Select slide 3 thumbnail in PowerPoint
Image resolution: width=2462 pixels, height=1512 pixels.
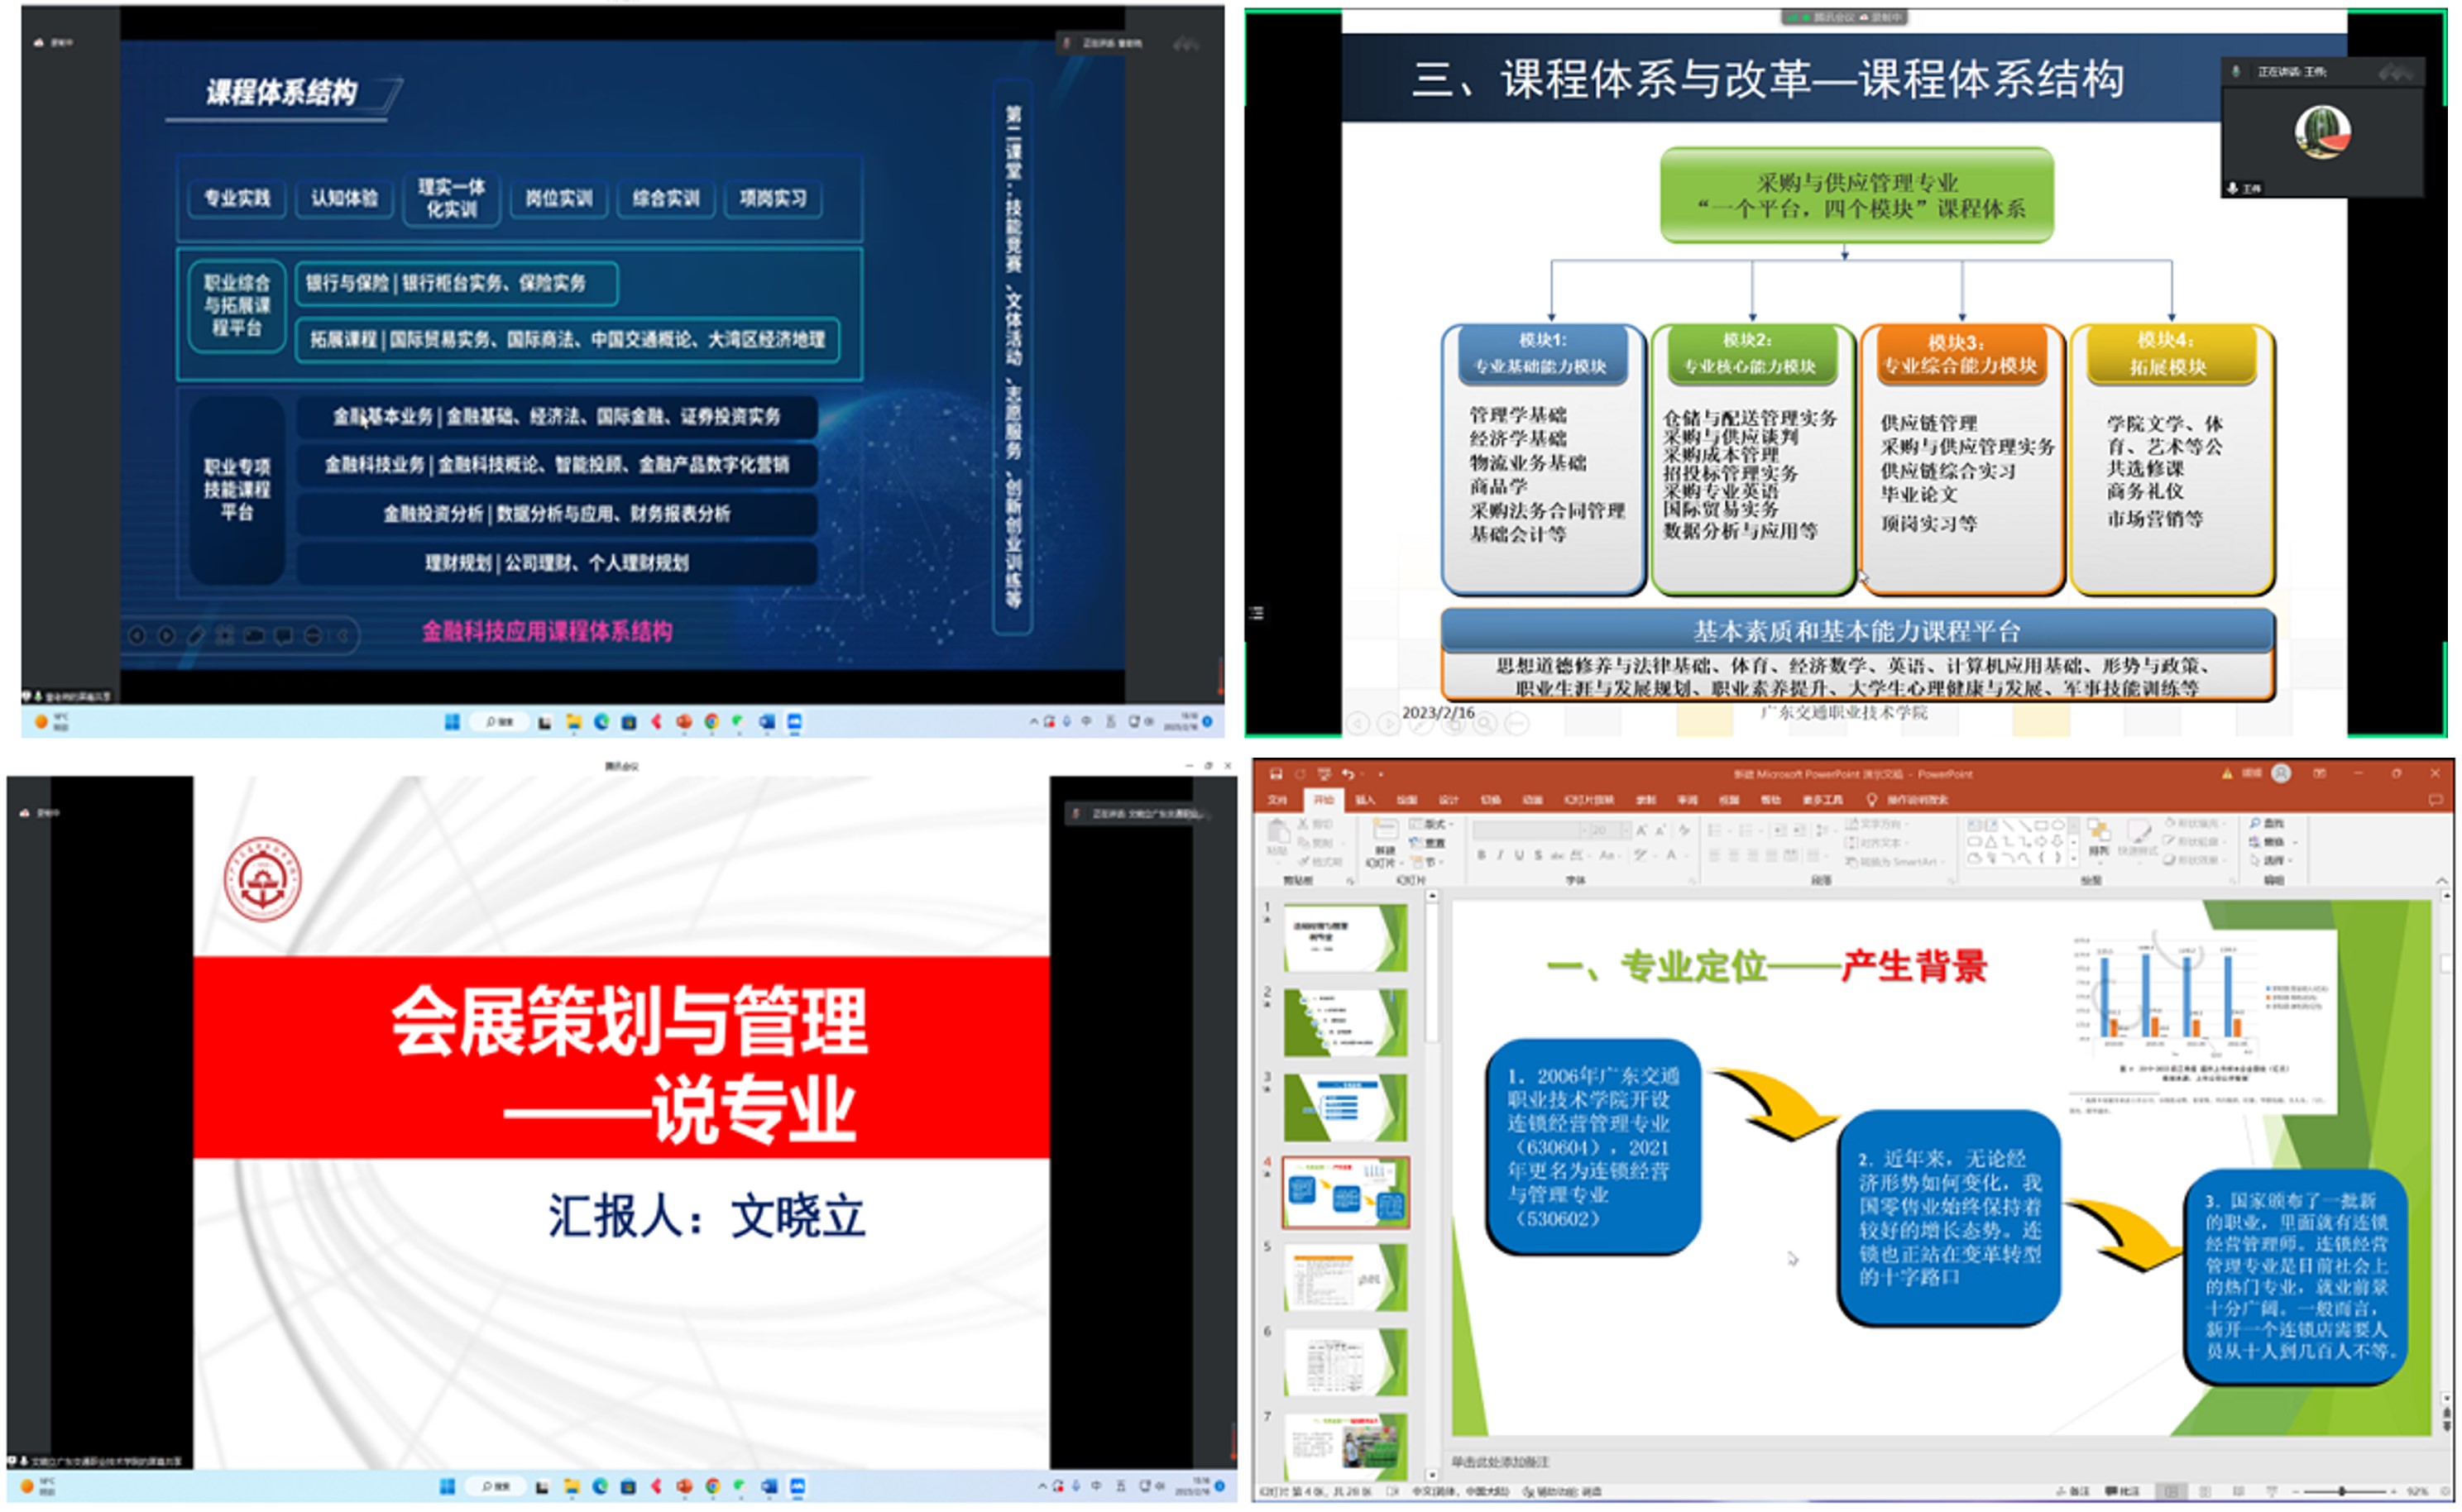(x=1346, y=1108)
